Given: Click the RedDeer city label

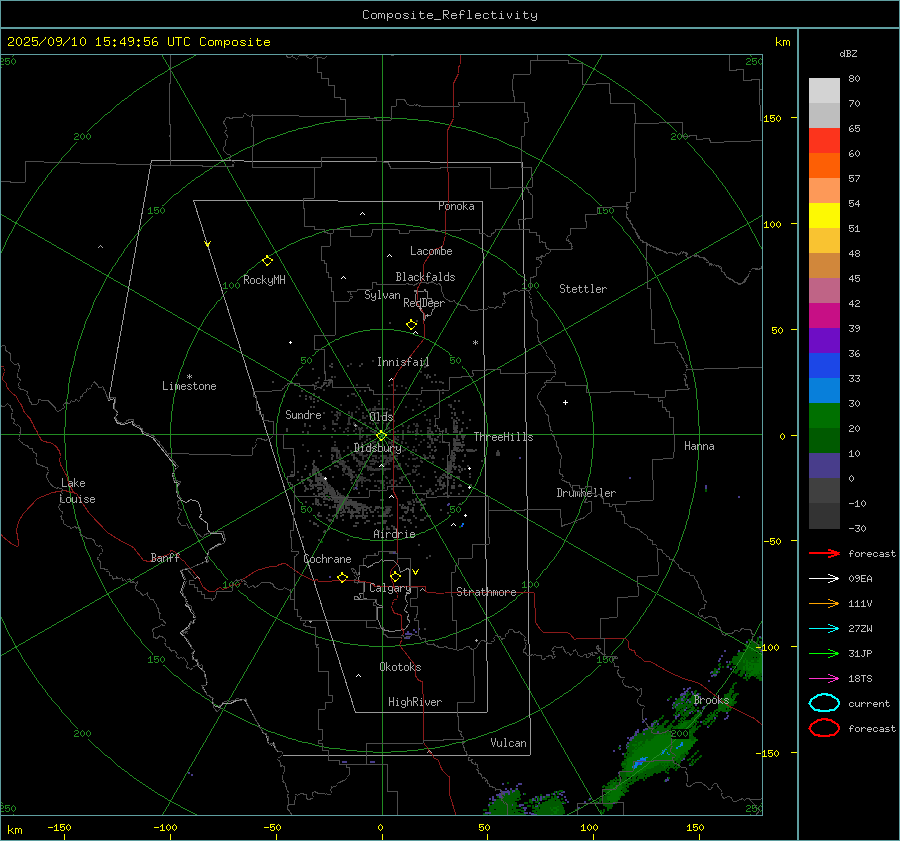Looking at the screenshot, I should (424, 303).
